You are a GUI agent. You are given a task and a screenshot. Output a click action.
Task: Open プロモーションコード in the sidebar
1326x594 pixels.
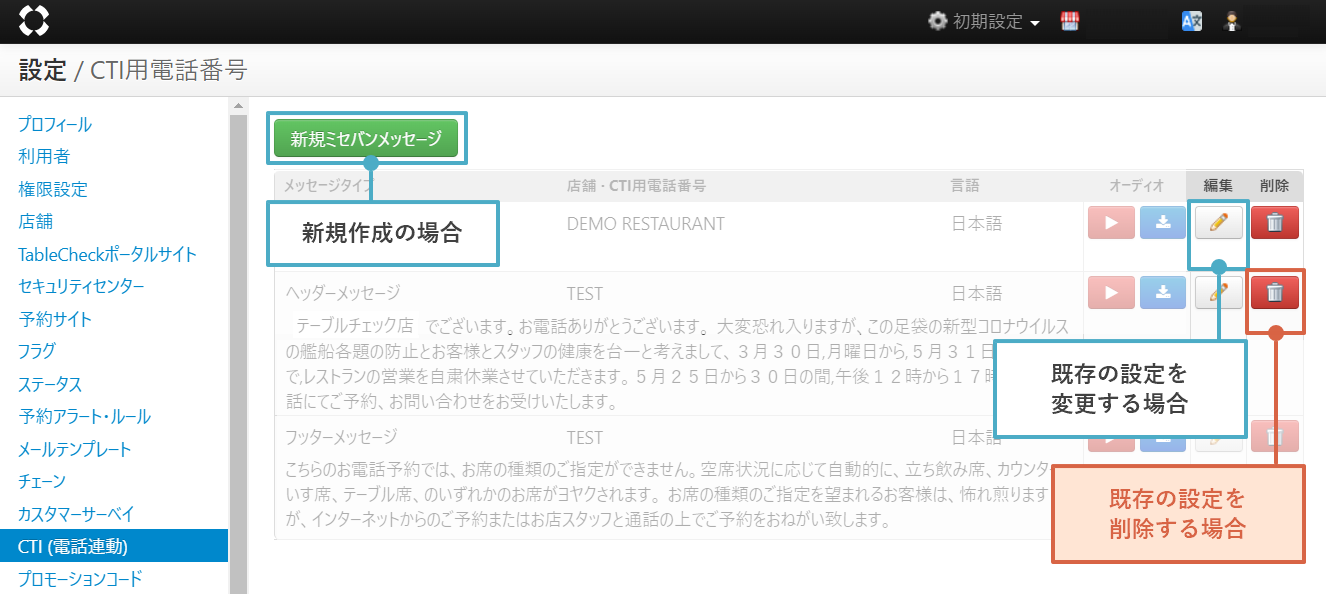click(x=80, y=578)
